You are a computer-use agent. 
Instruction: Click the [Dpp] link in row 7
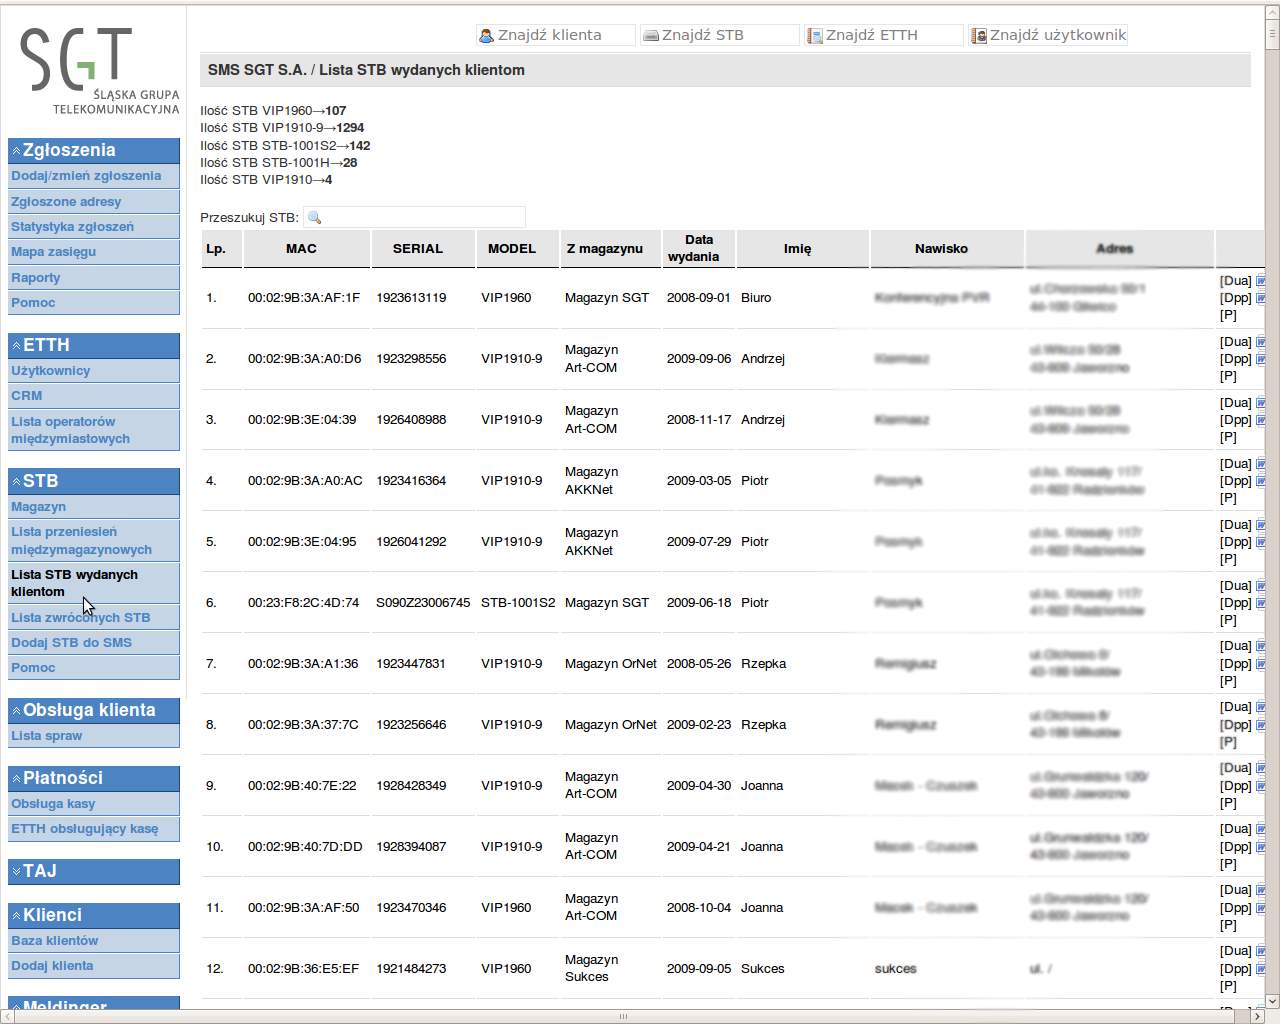coord(1236,664)
